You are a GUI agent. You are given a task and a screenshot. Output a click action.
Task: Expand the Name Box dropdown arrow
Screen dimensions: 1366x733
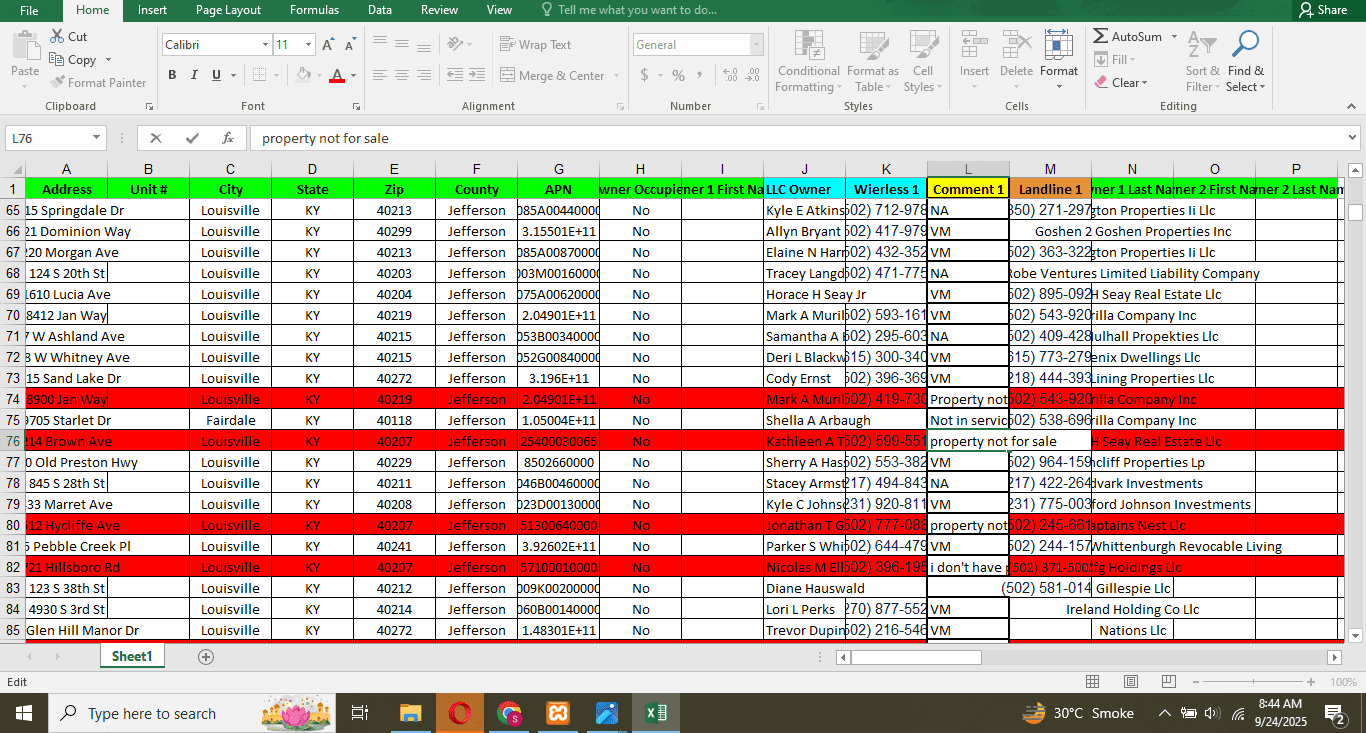pyautogui.click(x=97, y=138)
